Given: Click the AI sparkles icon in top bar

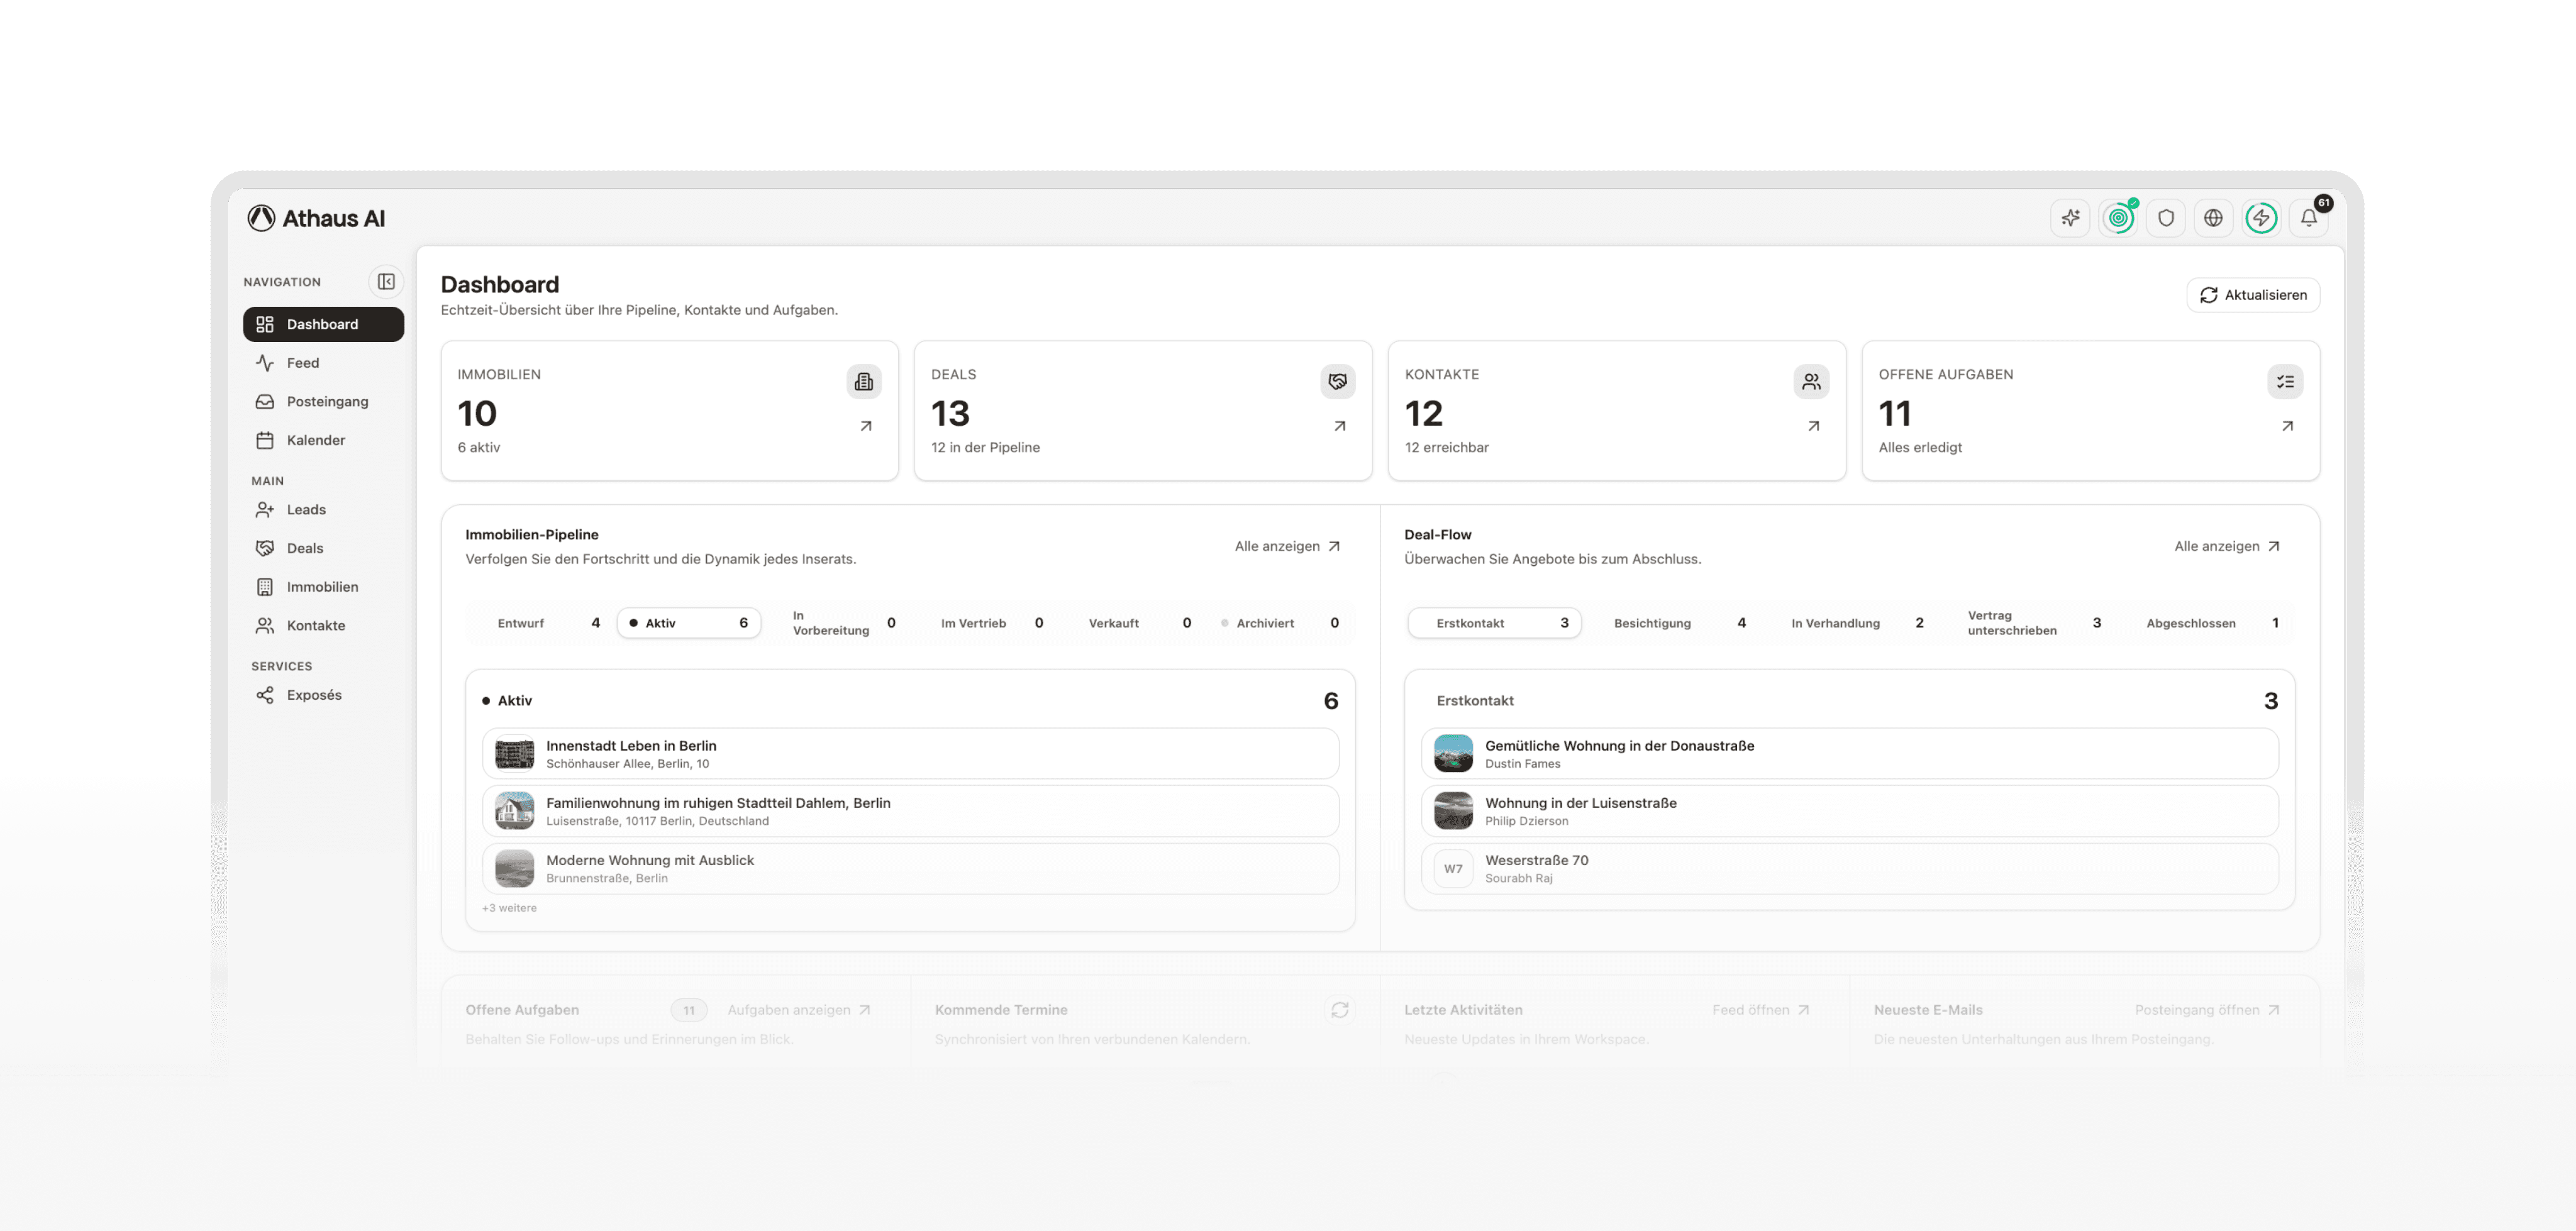Looking at the screenshot, I should click(x=2070, y=218).
